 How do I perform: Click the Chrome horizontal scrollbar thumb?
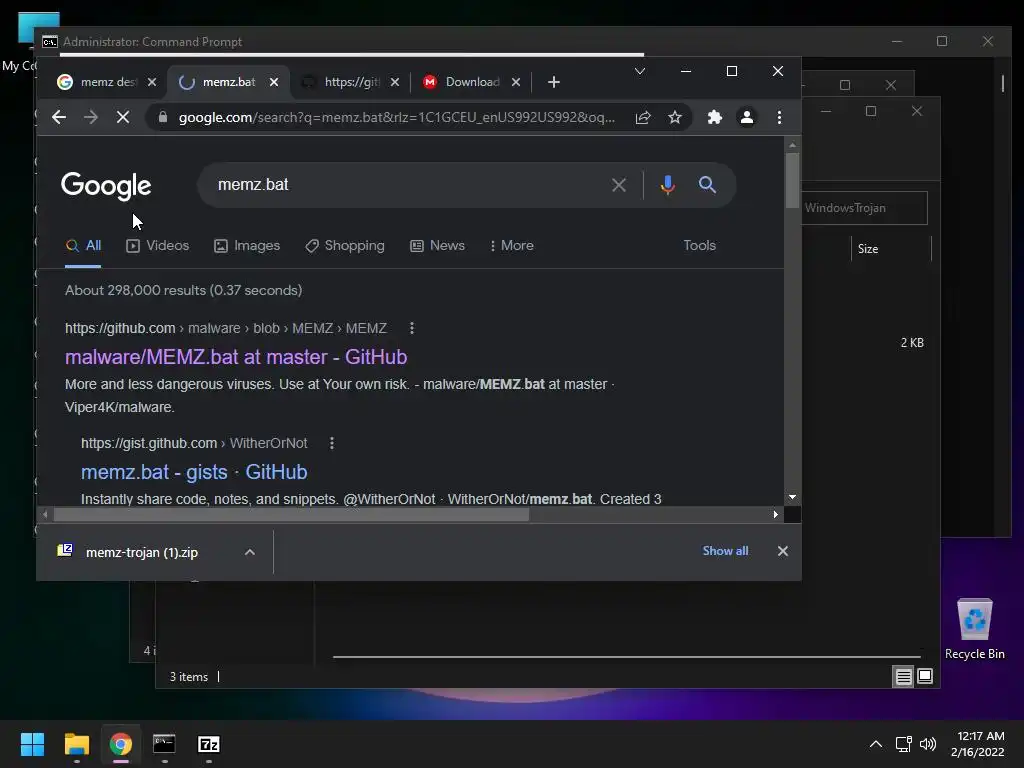(291, 515)
